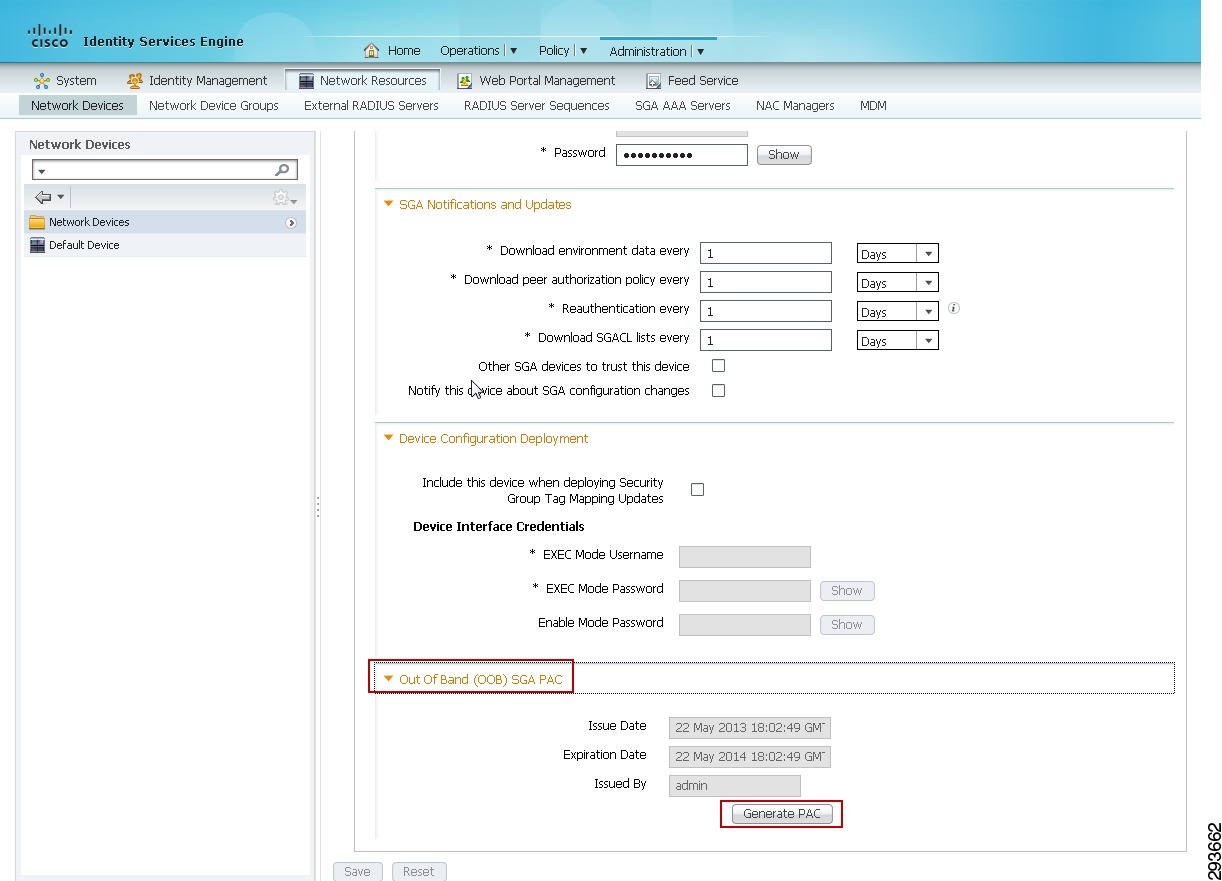
Task: Click Show next to Enable Mode Password
Action: pyautogui.click(x=847, y=625)
